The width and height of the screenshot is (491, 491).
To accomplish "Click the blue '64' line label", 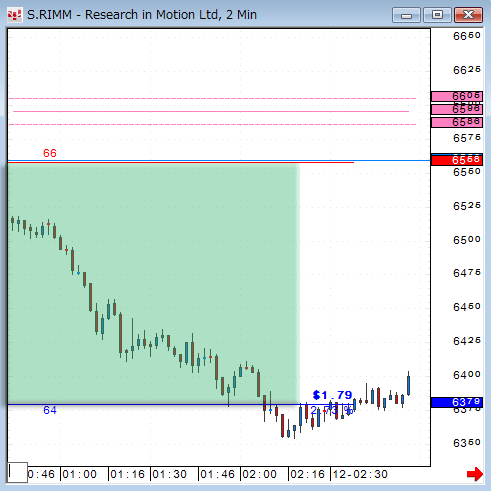I will [50, 410].
